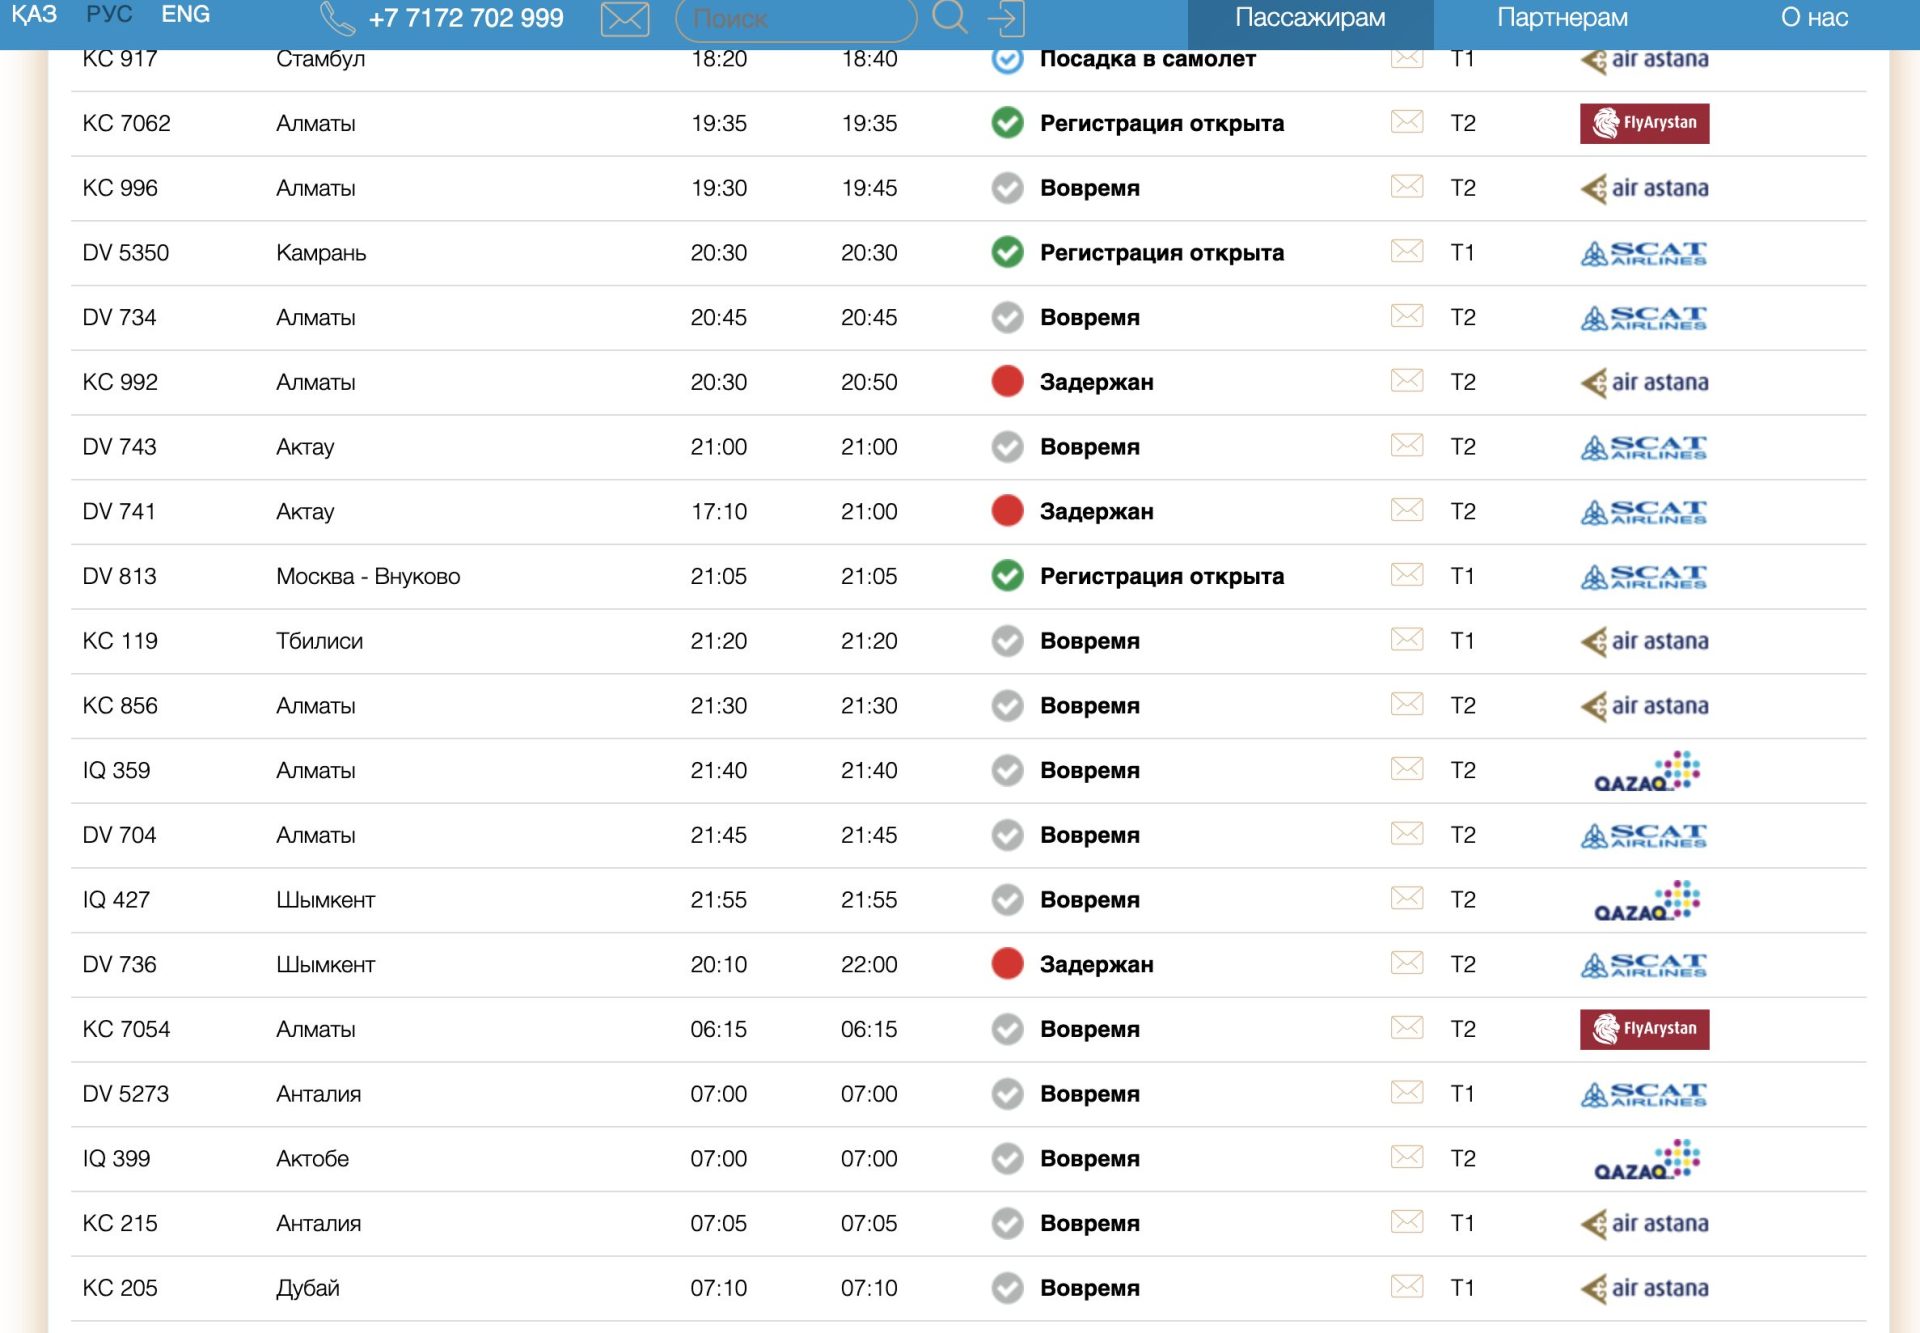This screenshot has width=1920, height=1333.
Task: Open the Партнерам tab
Action: 1562,18
